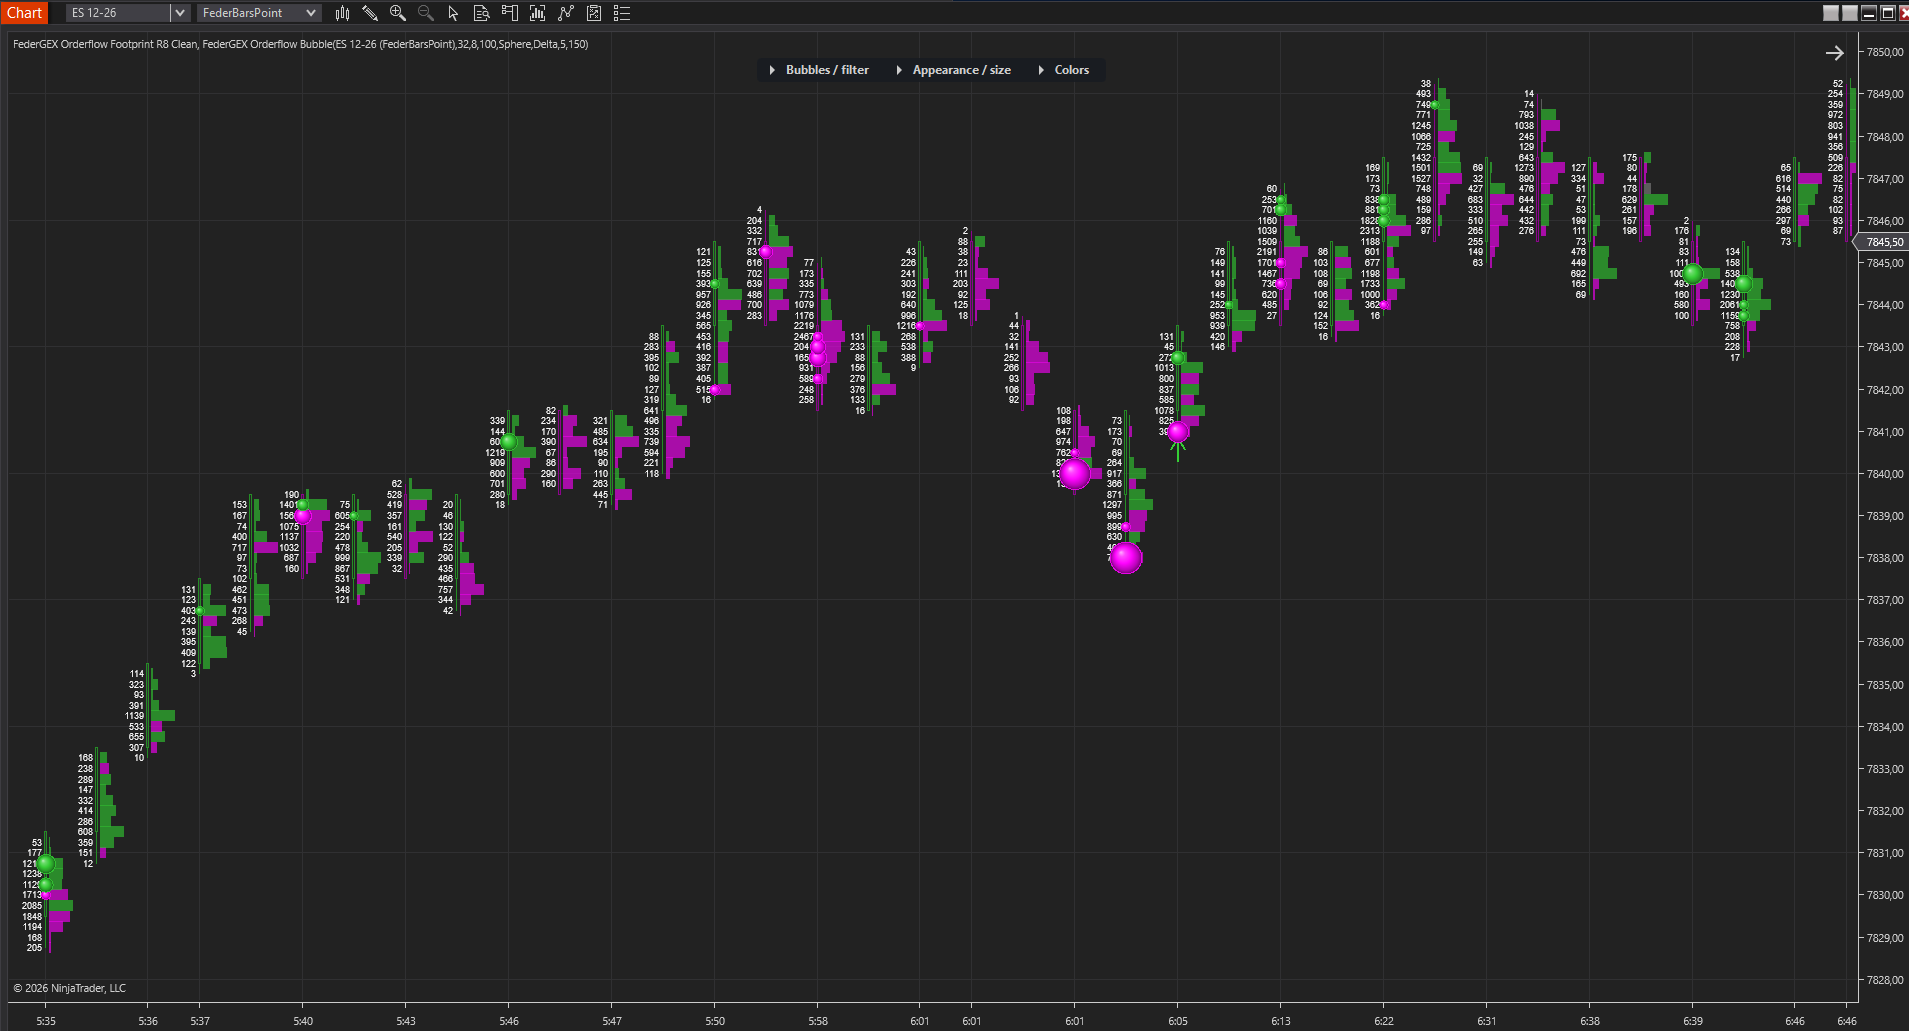Select the drawing tools pencil icon
This screenshot has width=1909, height=1031.
point(370,13)
